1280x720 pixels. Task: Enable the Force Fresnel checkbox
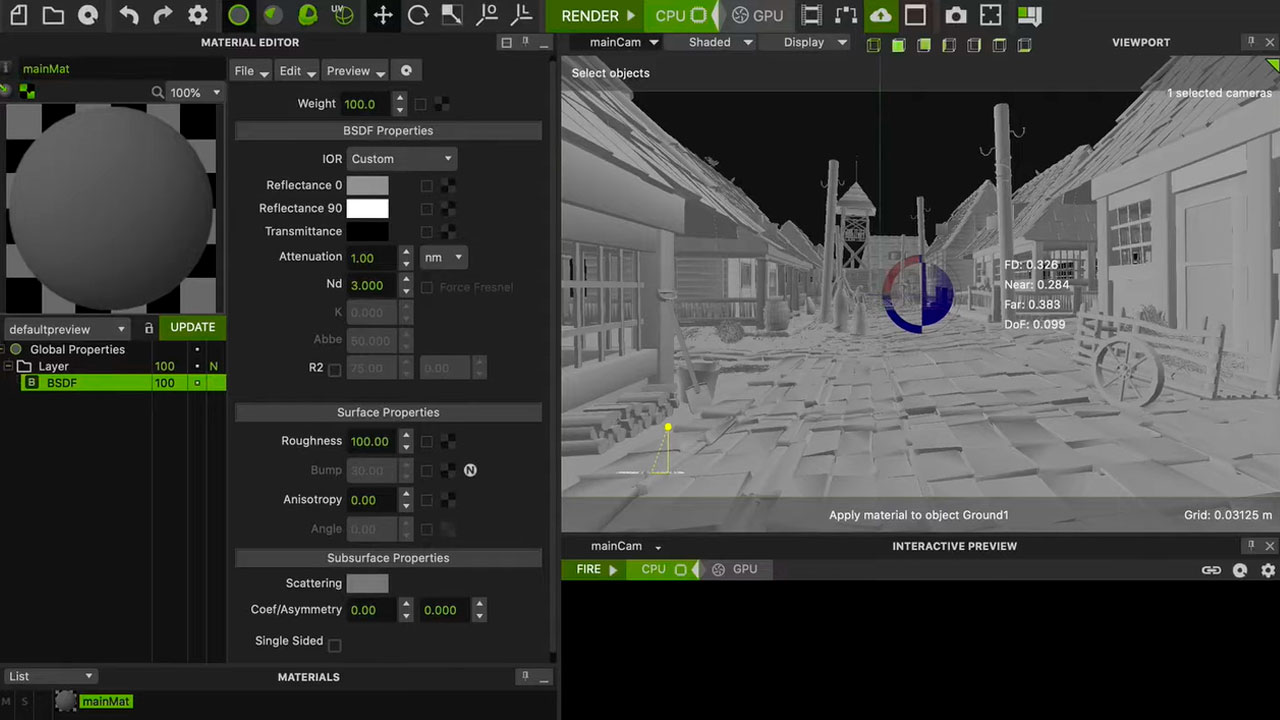click(x=427, y=287)
